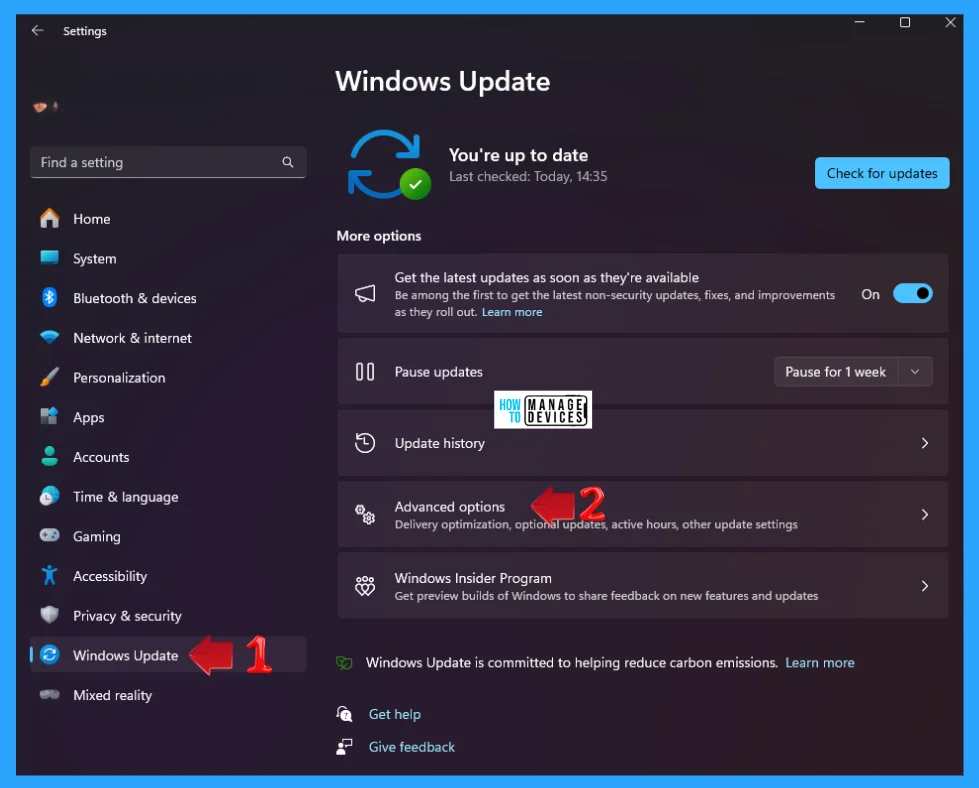Image resolution: width=979 pixels, height=788 pixels.
Task: Click the Mixed reality headset icon
Action: 49,694
